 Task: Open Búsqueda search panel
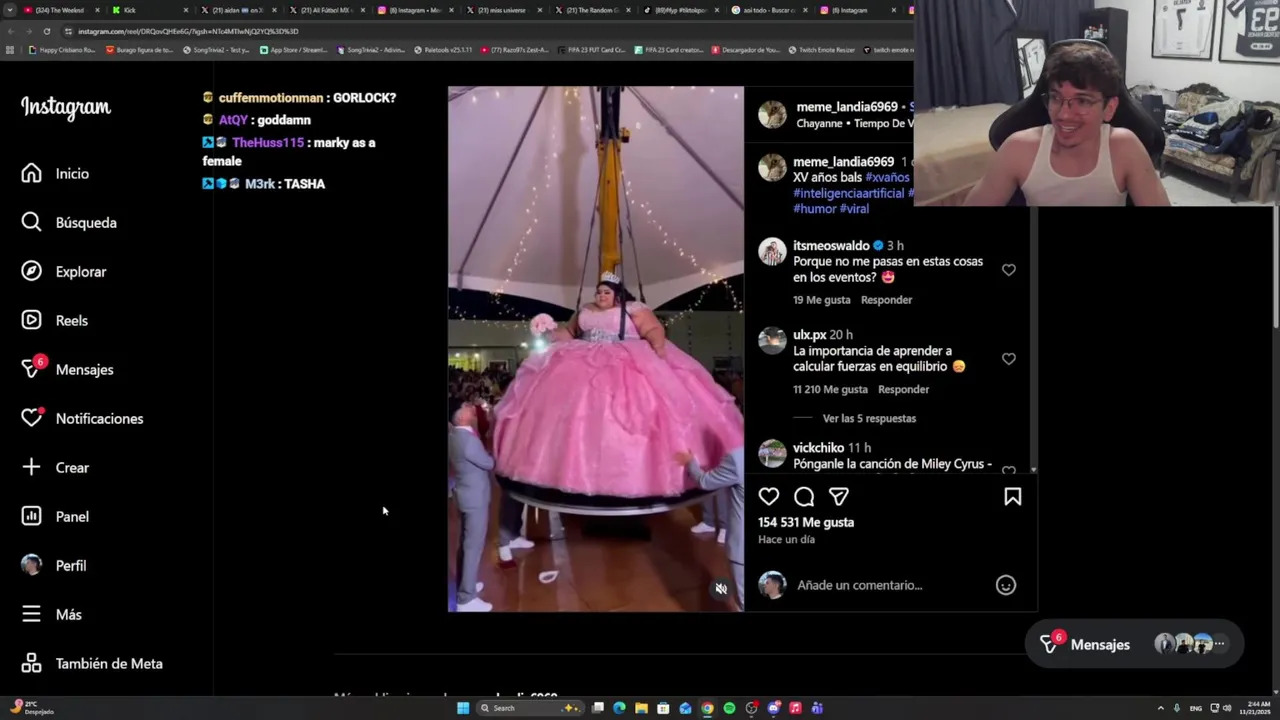tap(69, 223)
